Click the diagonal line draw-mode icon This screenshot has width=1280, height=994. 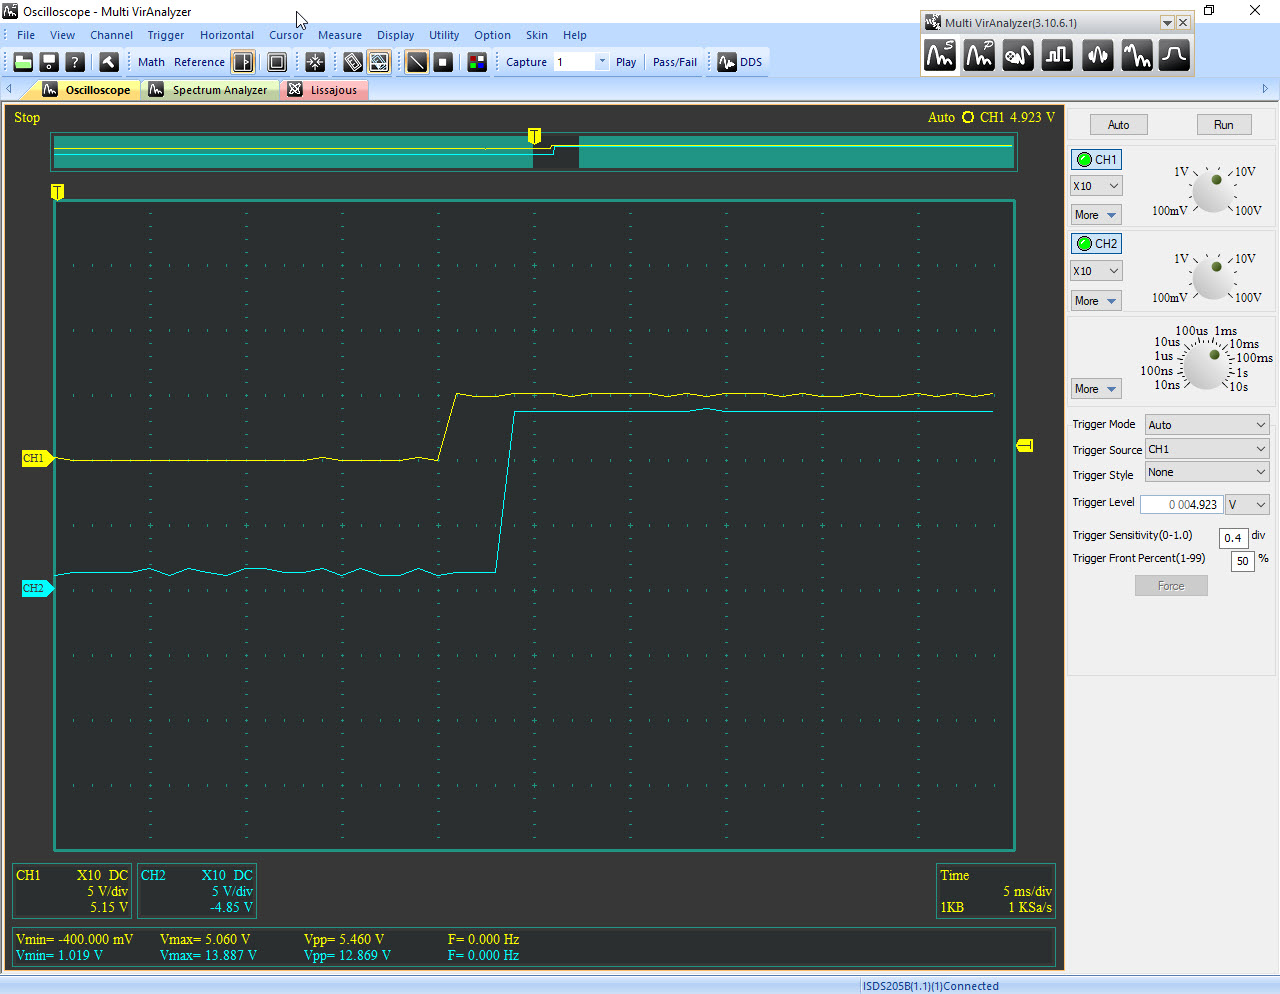[417, 62]
